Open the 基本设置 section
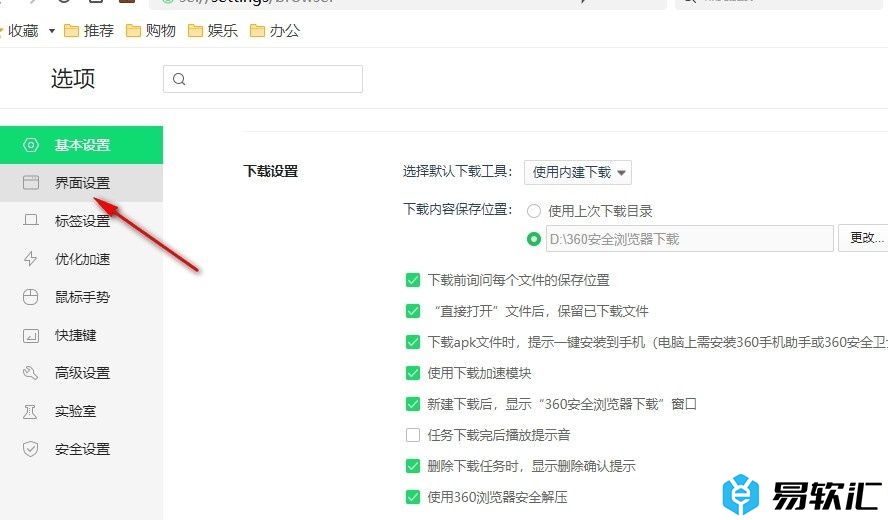 coord(82,145)
